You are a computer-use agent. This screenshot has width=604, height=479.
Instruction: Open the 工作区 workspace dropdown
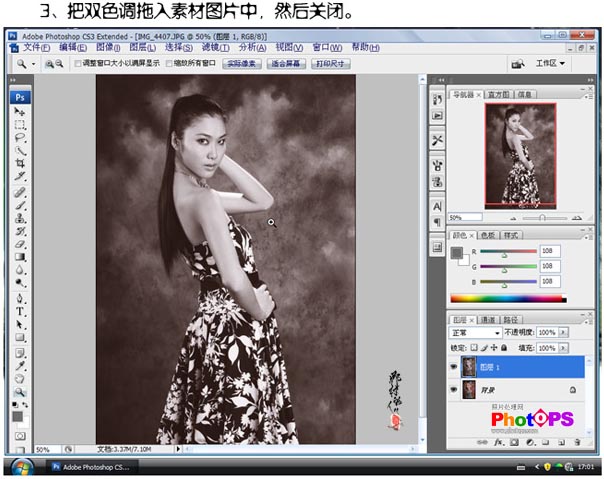[x=550, y=63]
